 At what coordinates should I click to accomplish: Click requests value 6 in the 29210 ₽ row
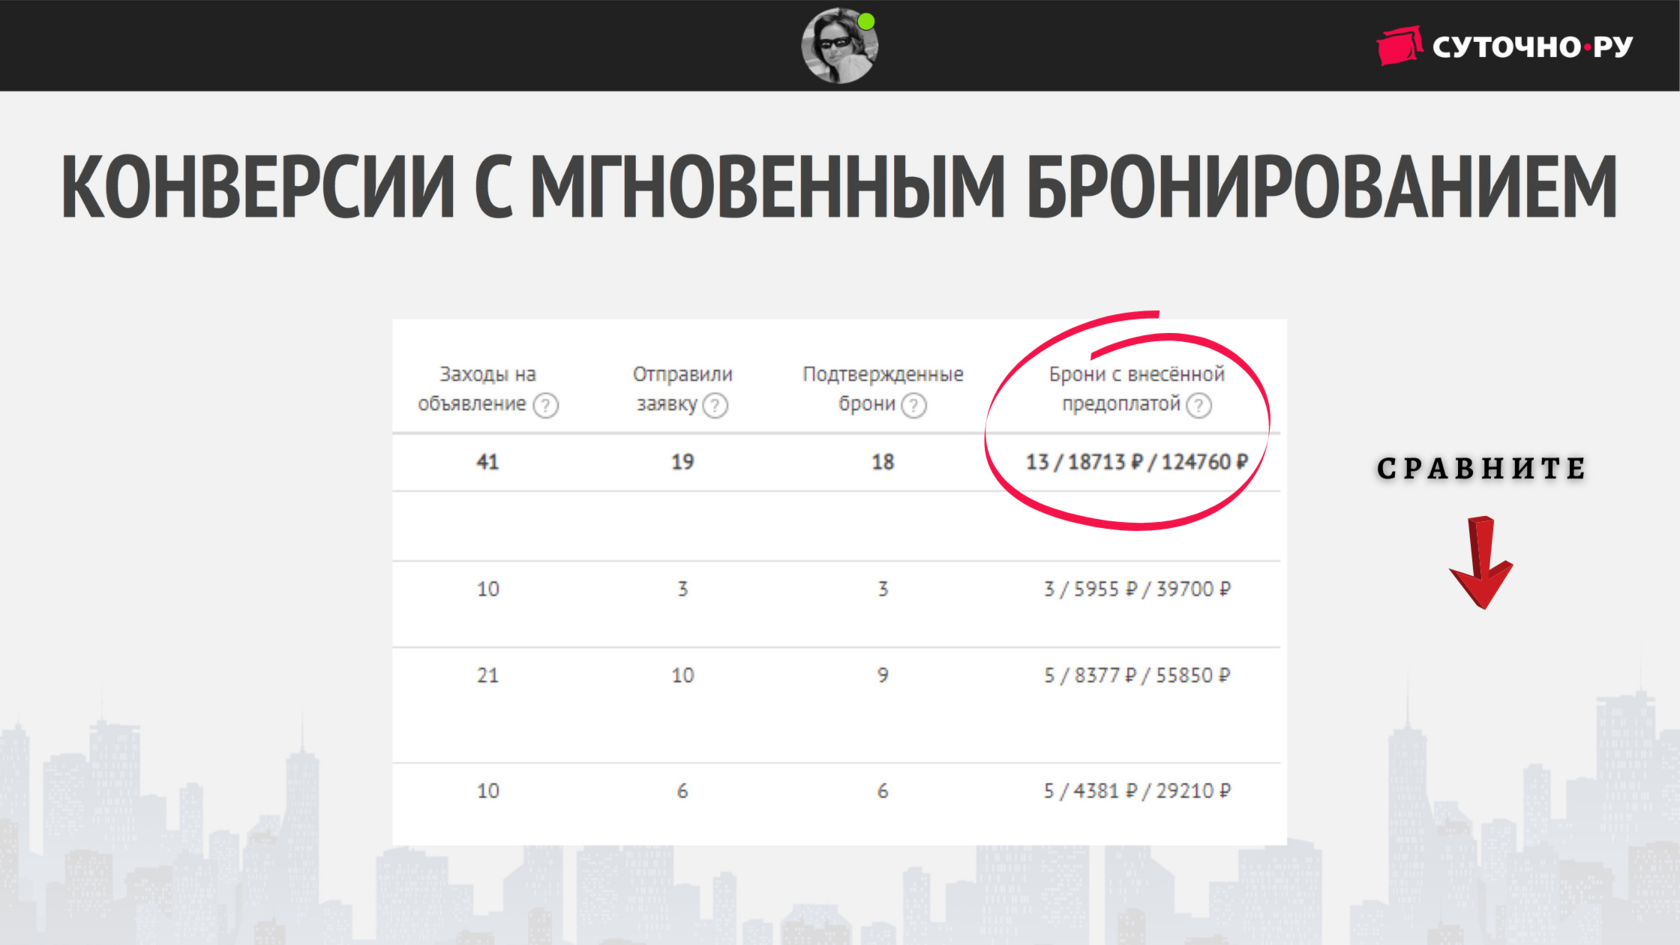click(x=683, y=791)
